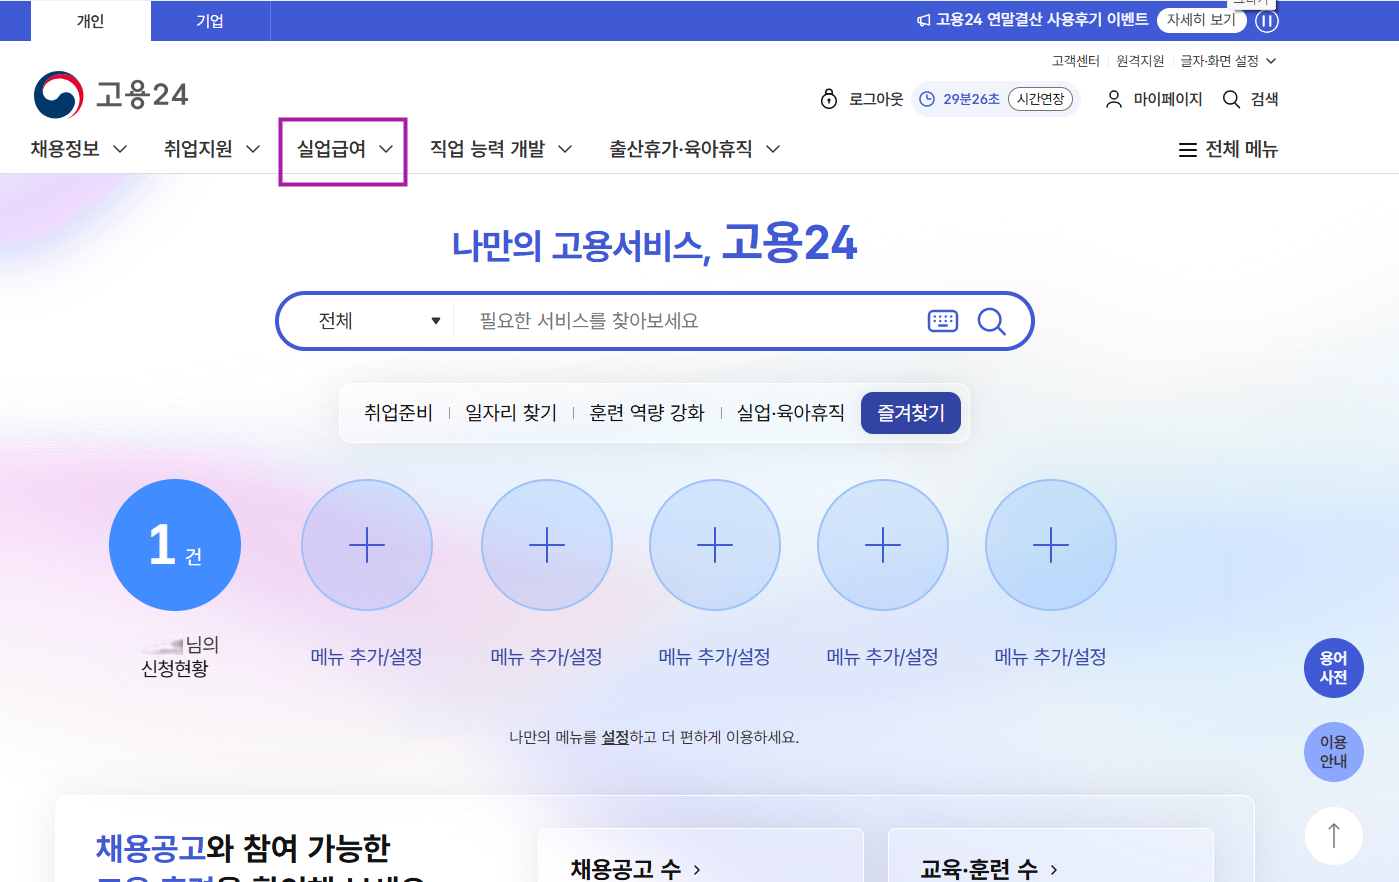Viewport: 1399px width, 882px height.
Task: Click in the 필요한 서비스를 찾아보세요 search field
Action: tap(690, 321)
